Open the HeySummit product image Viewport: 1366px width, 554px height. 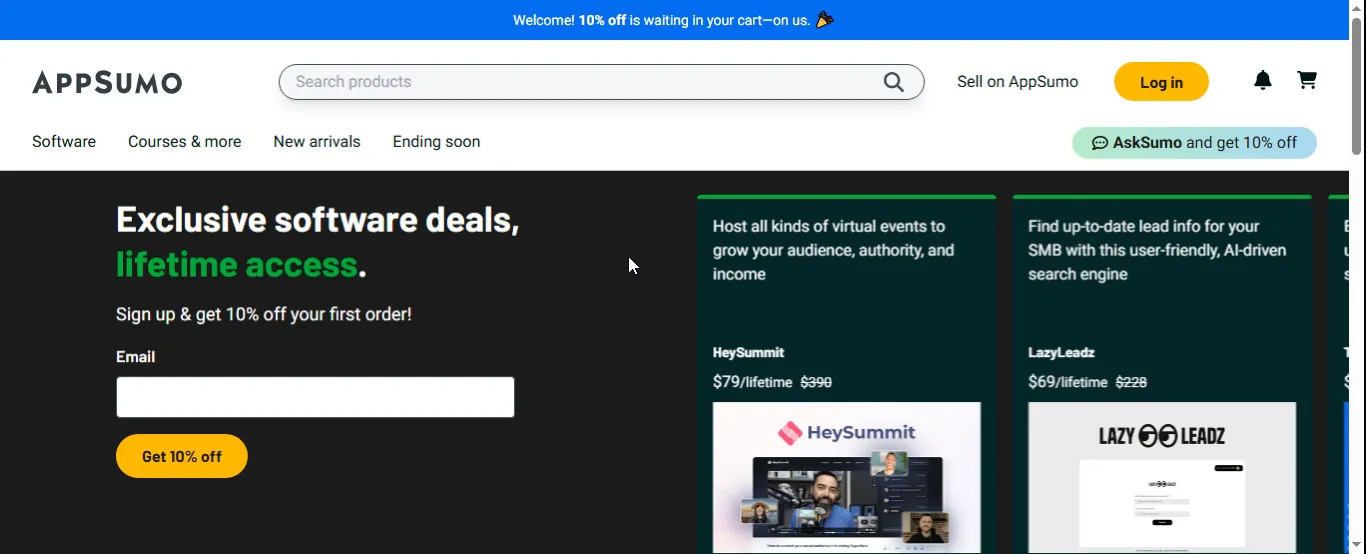point(846,478)
